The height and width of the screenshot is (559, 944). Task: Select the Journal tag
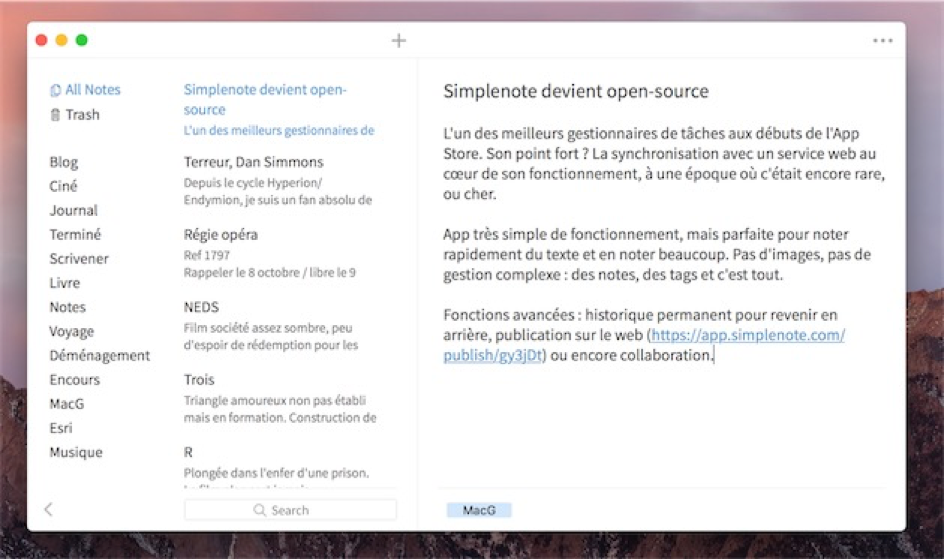73,211
